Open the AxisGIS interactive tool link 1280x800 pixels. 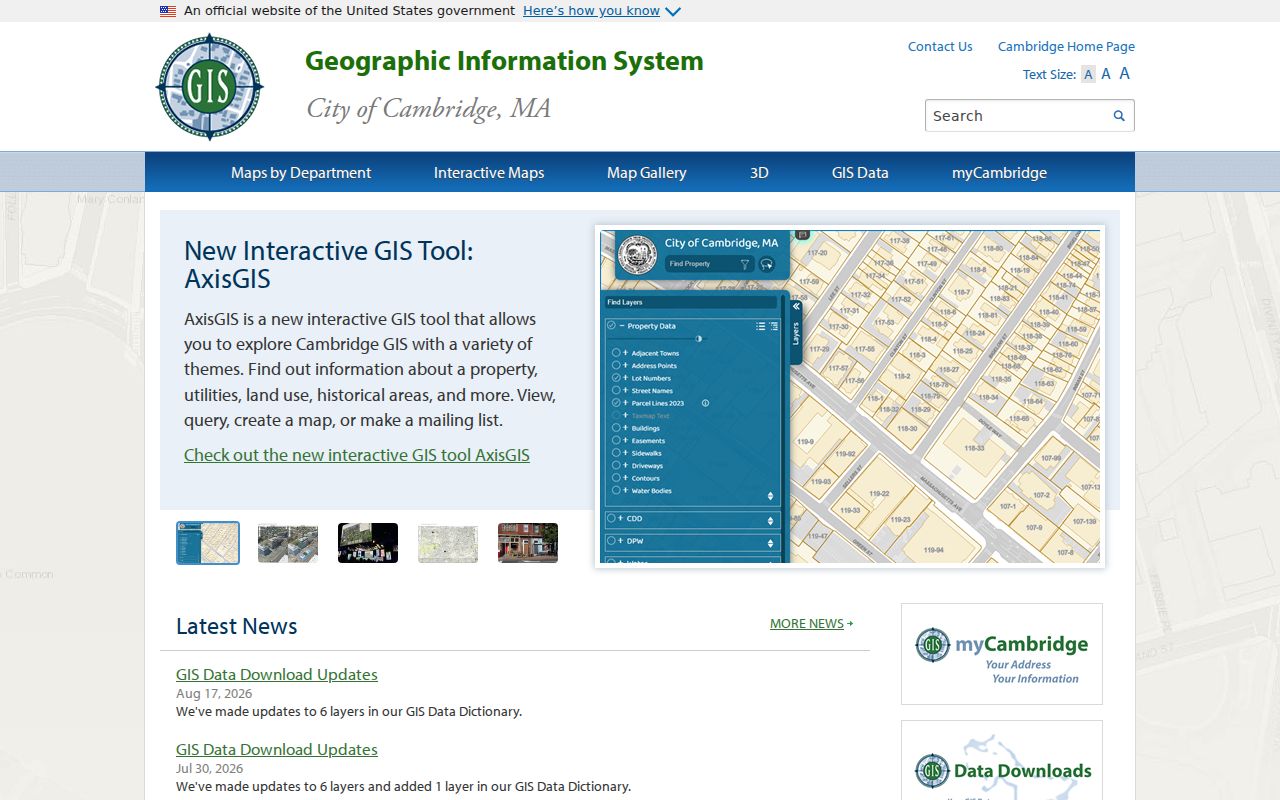[x=357, y=455]
